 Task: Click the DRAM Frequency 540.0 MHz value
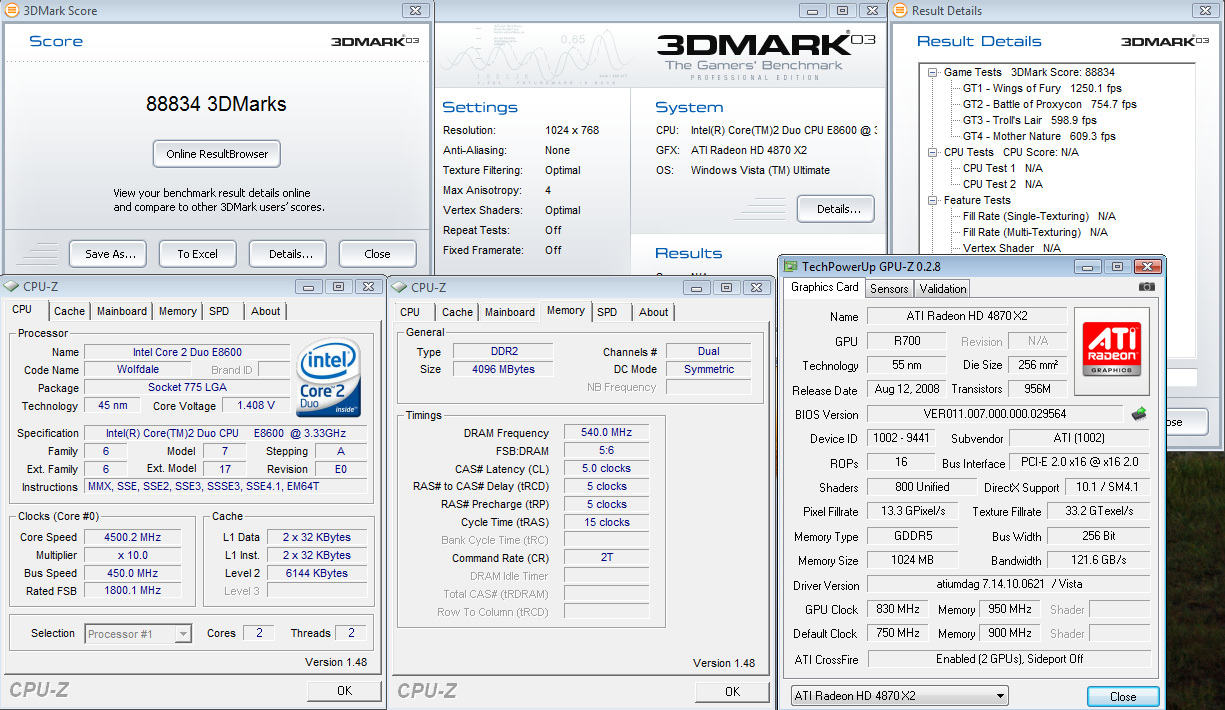point(606,433)
